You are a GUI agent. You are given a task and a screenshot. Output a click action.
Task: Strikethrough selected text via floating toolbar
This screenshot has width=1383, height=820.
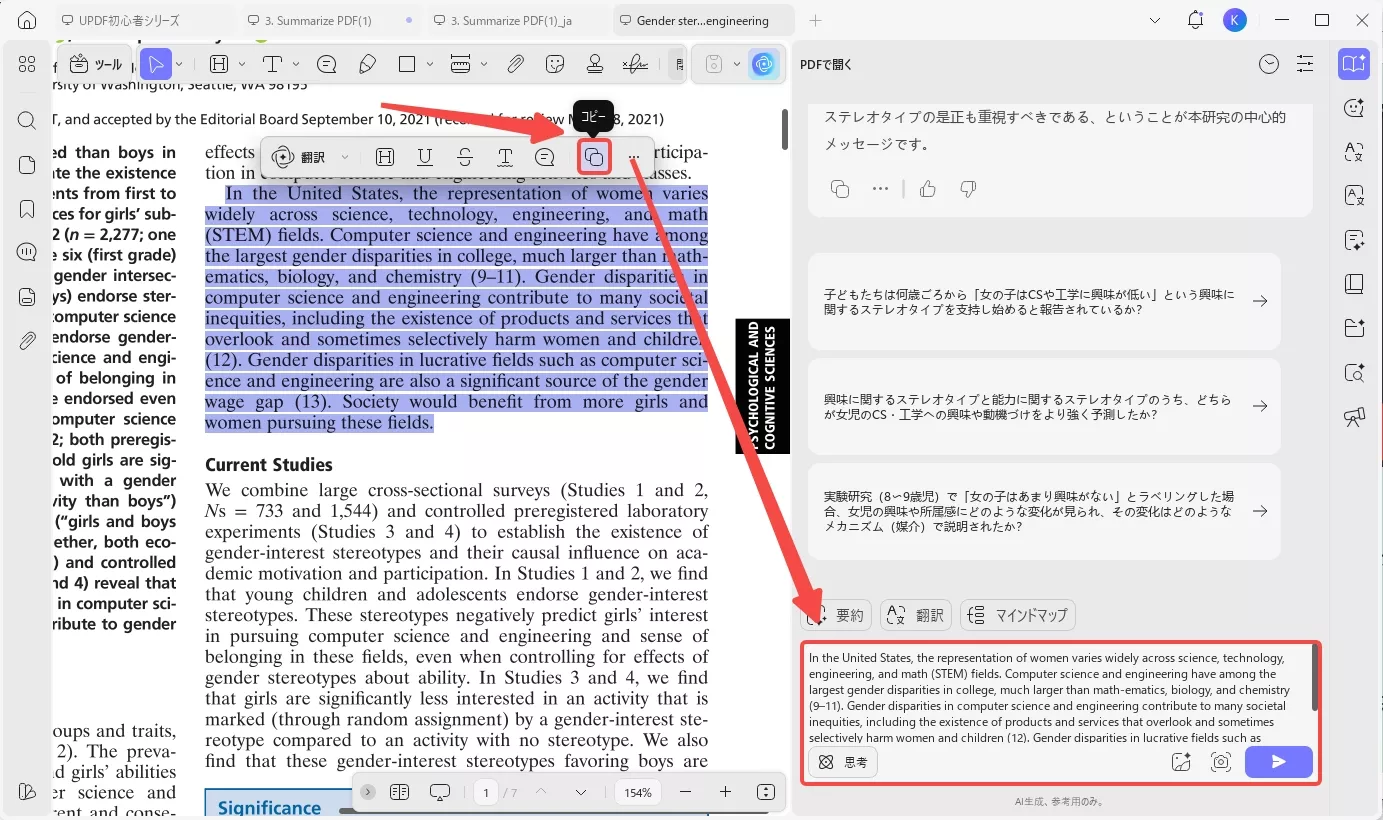coord(465,157)
